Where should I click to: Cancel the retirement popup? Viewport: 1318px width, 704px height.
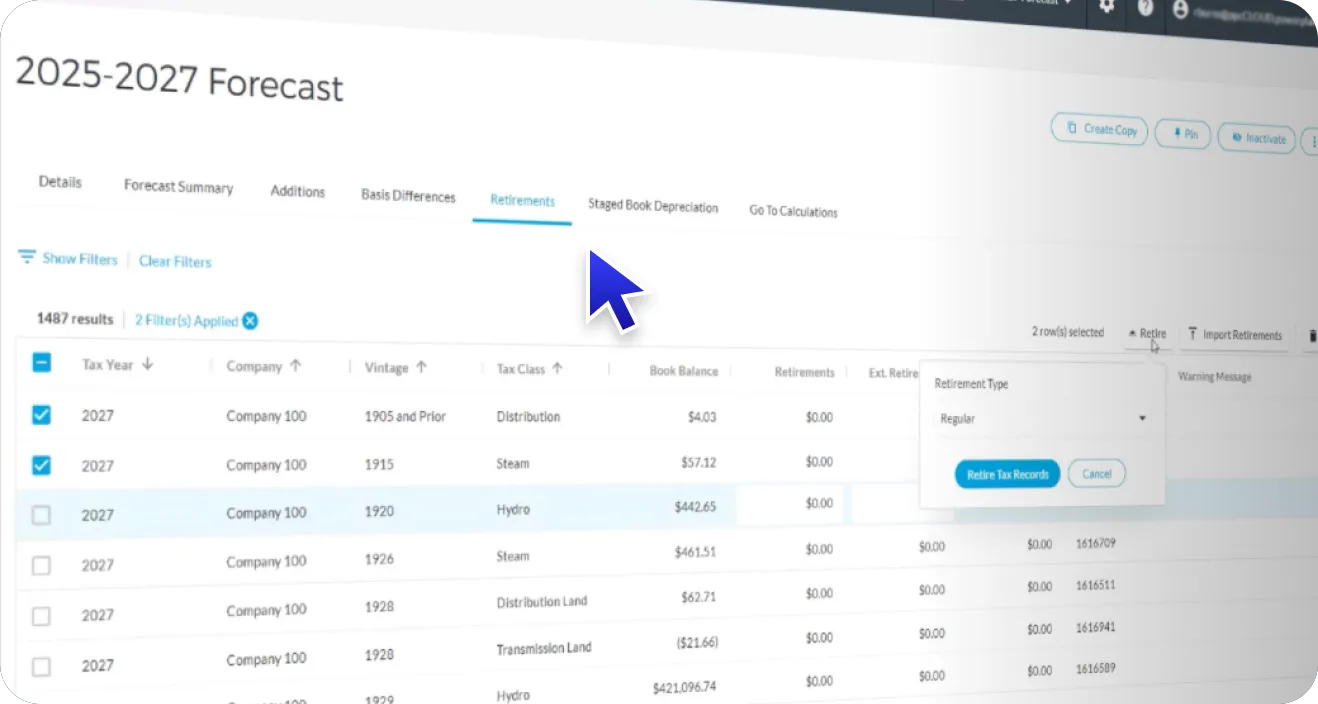coord(1096,474)
